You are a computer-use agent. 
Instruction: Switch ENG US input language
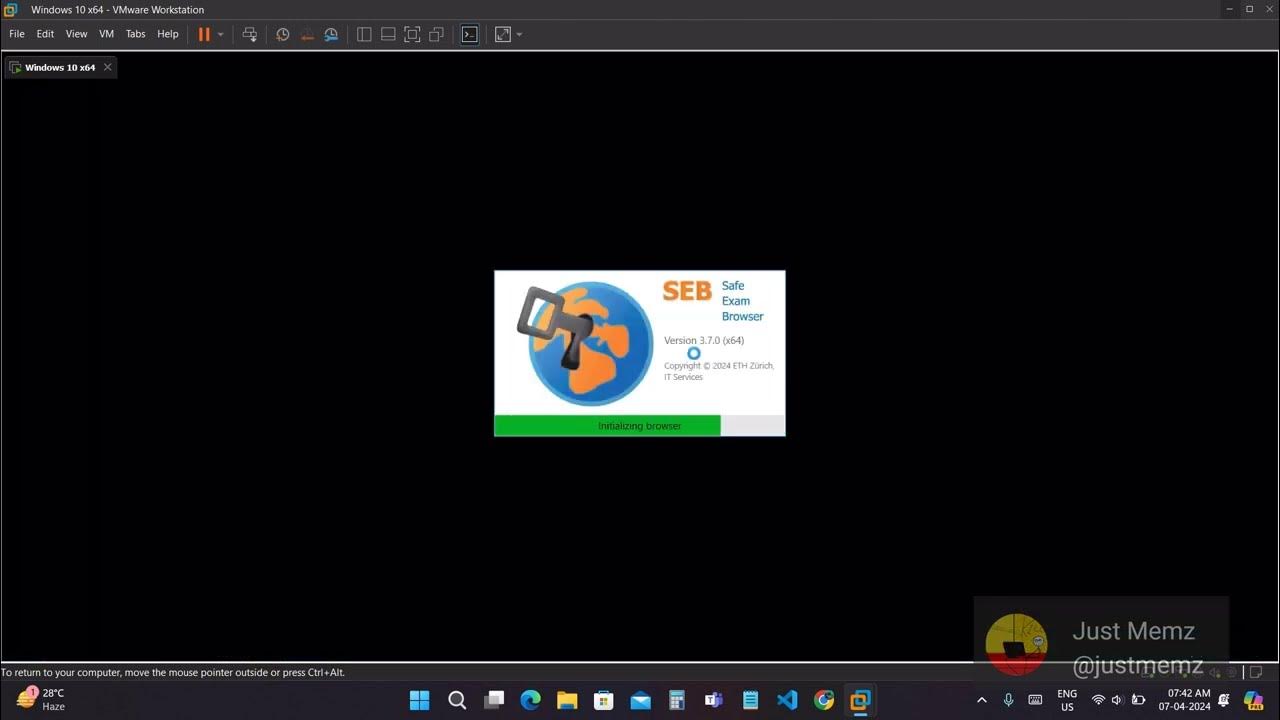pos(1067,700)
